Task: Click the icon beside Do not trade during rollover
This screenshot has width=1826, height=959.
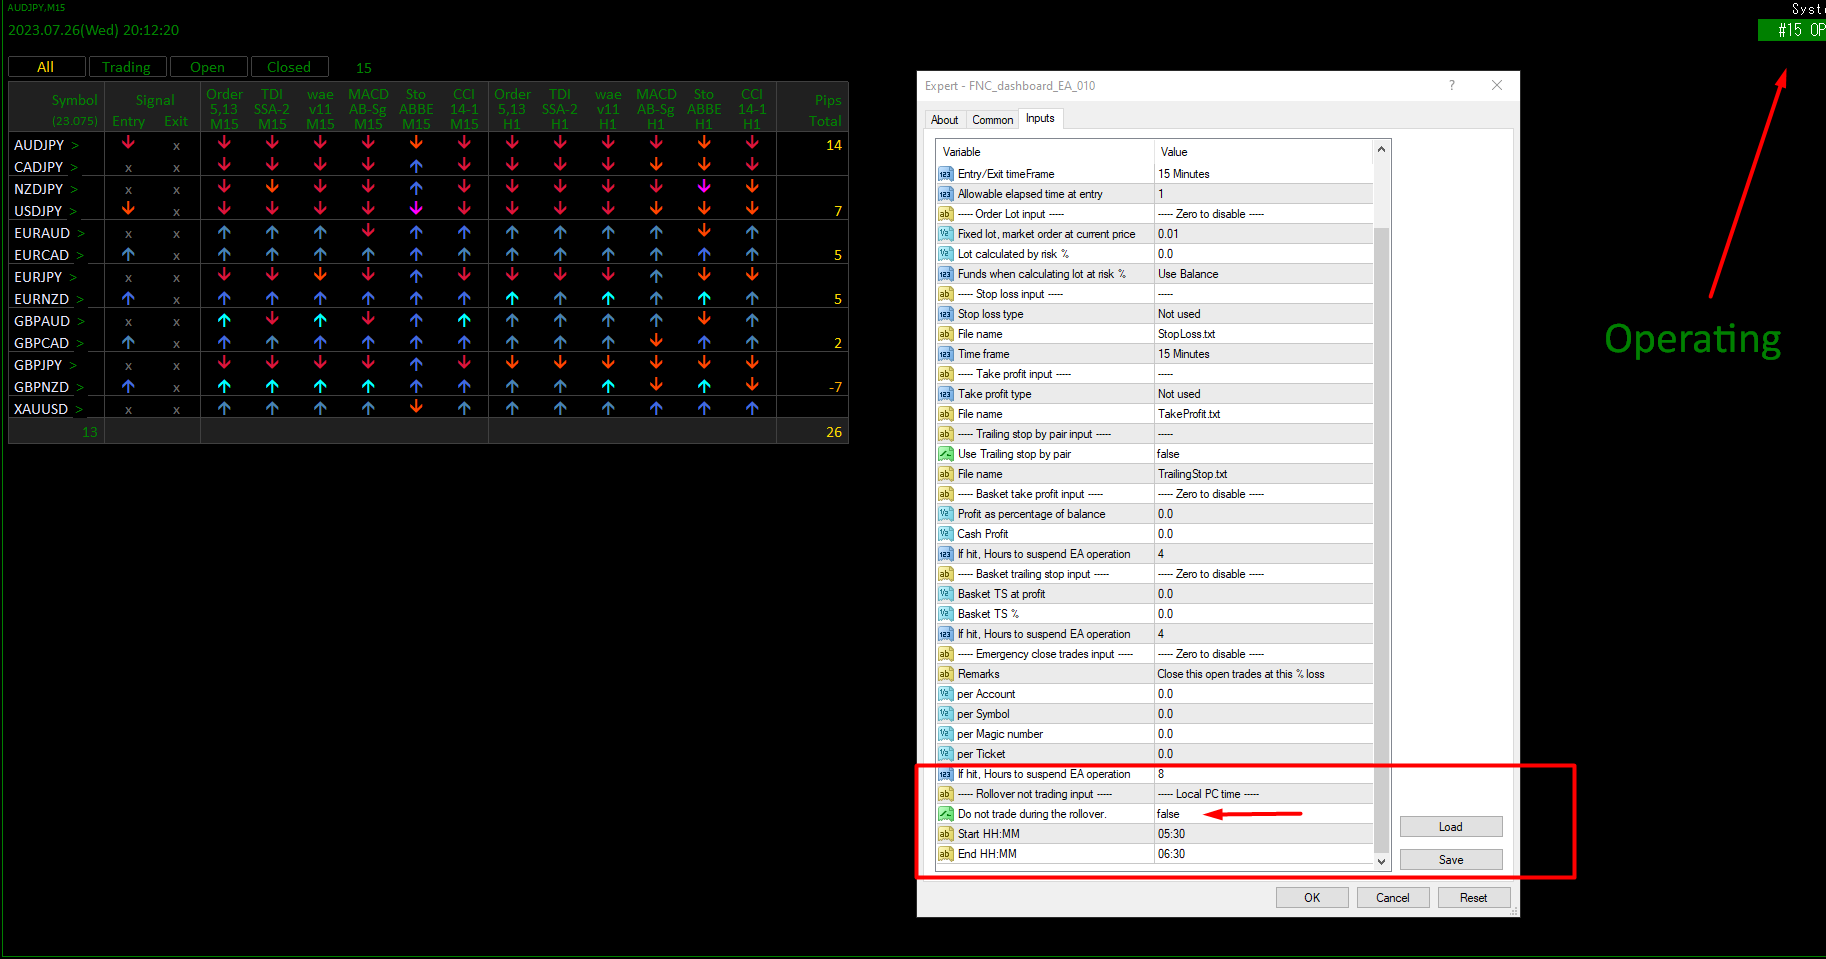Action: [x=945, y=814]
